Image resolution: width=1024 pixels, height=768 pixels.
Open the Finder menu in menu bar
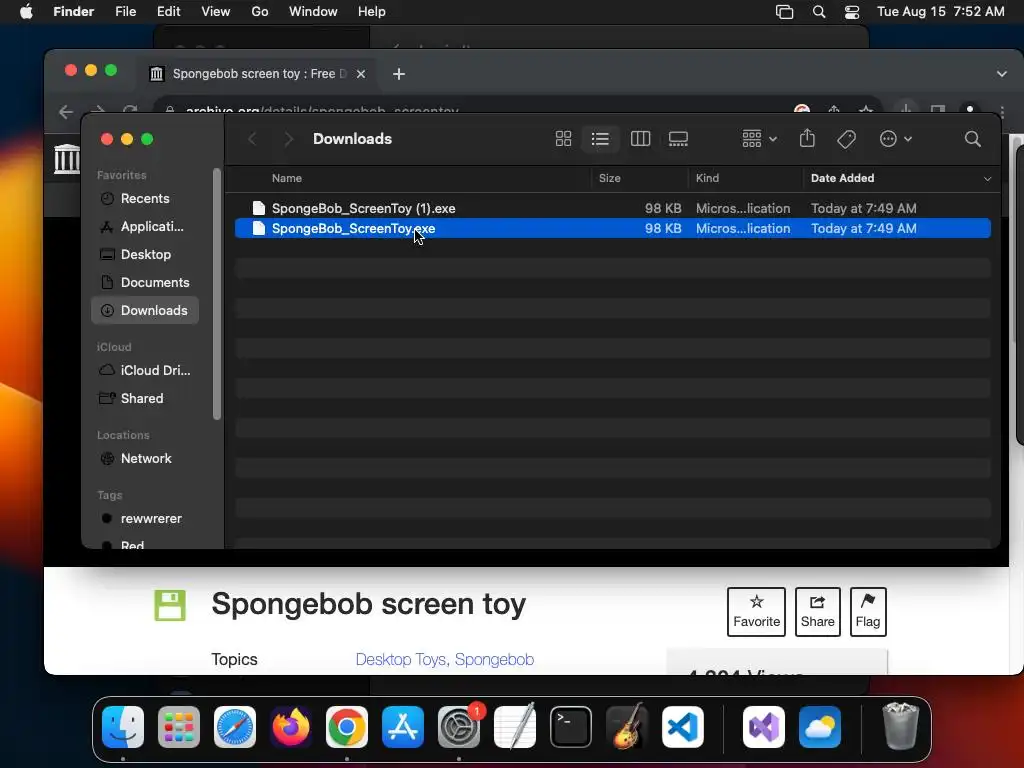click(73, 12)
